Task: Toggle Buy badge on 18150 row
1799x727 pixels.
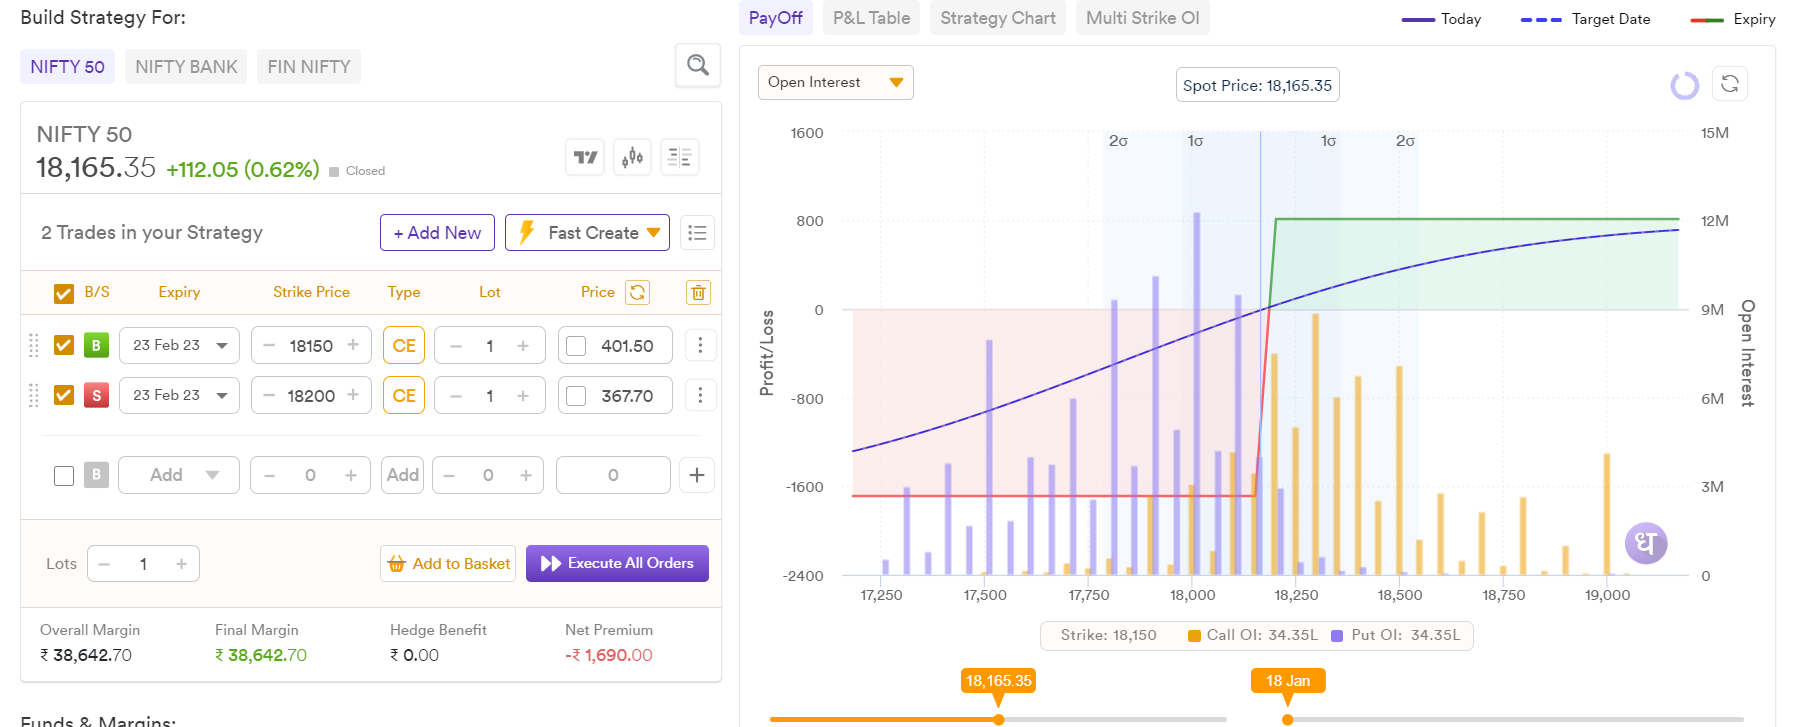Action: [96, 345]
